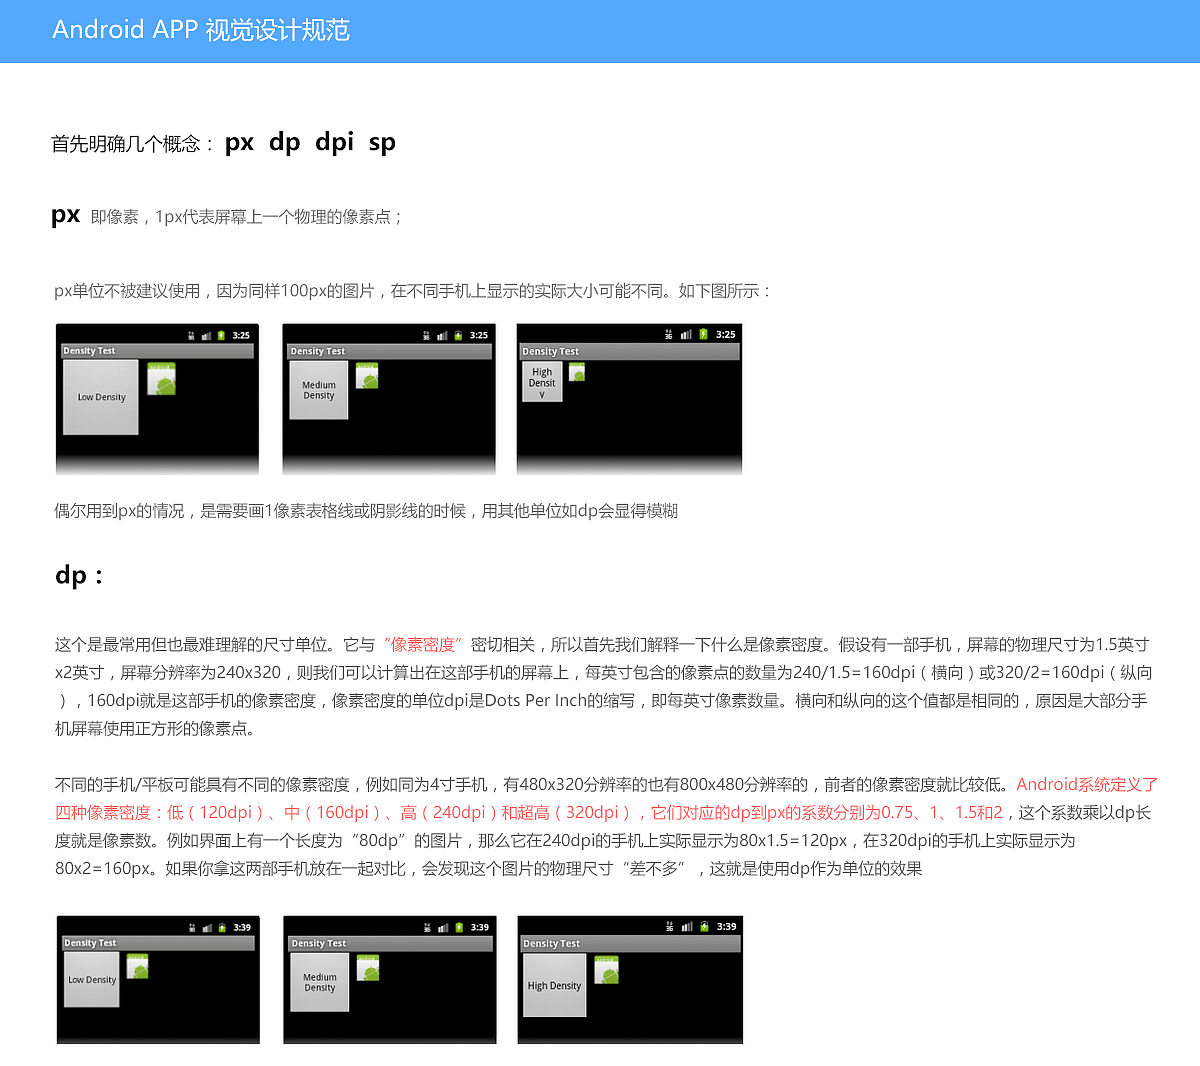Click the battery icon in the 3:25 Medium Density screenshot
Image resolution: width=1200 pixels, height=1066 pixels.
click(x=458, y=336)
